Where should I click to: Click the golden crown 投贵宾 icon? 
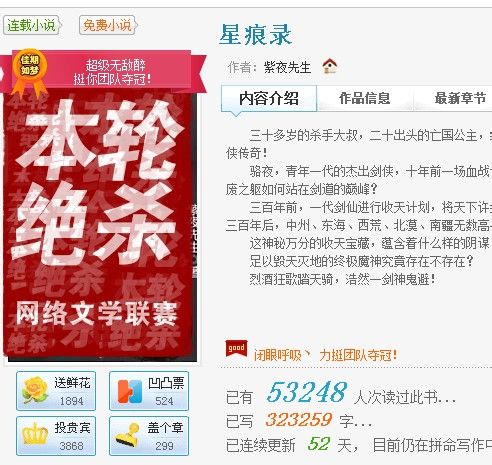[35, 434]
